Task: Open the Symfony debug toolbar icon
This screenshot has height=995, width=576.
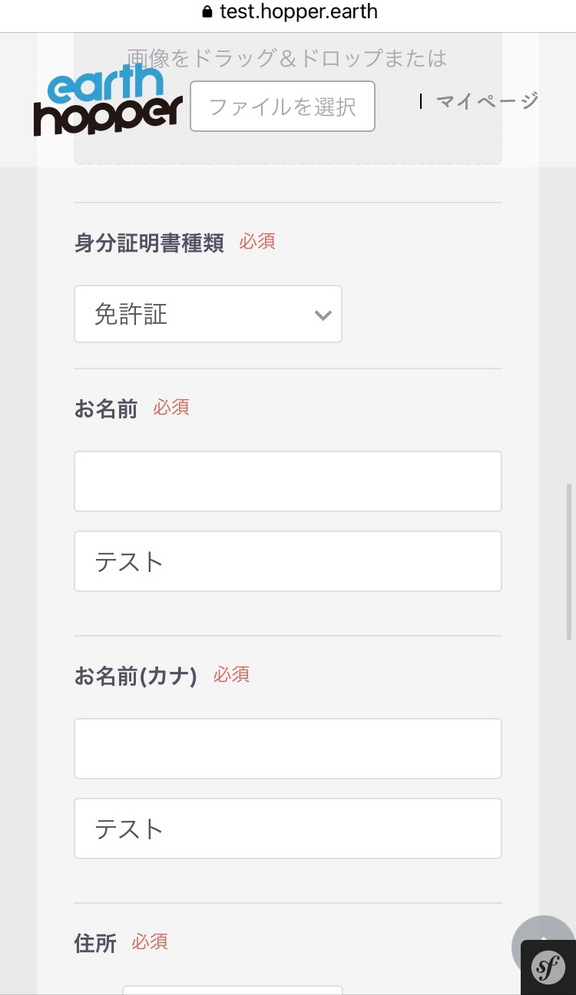Action: (548, 967)
